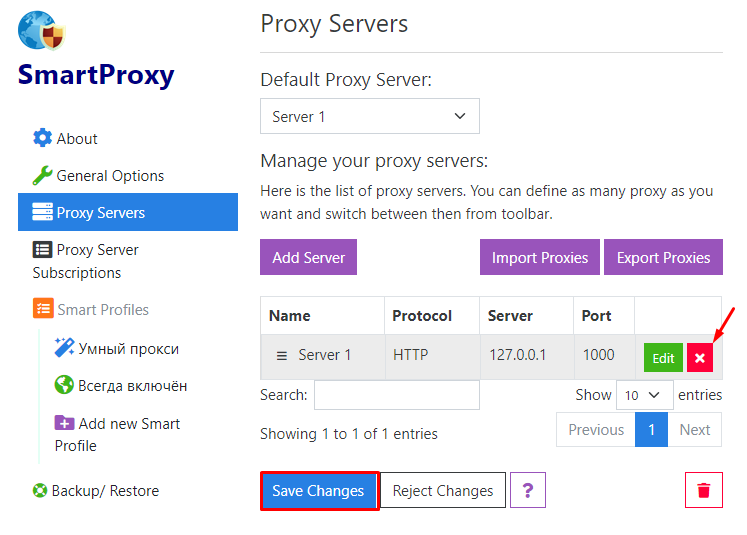Screen dimensions: 747x535
Task: Click the Add Server button
Action: [308, 257]
